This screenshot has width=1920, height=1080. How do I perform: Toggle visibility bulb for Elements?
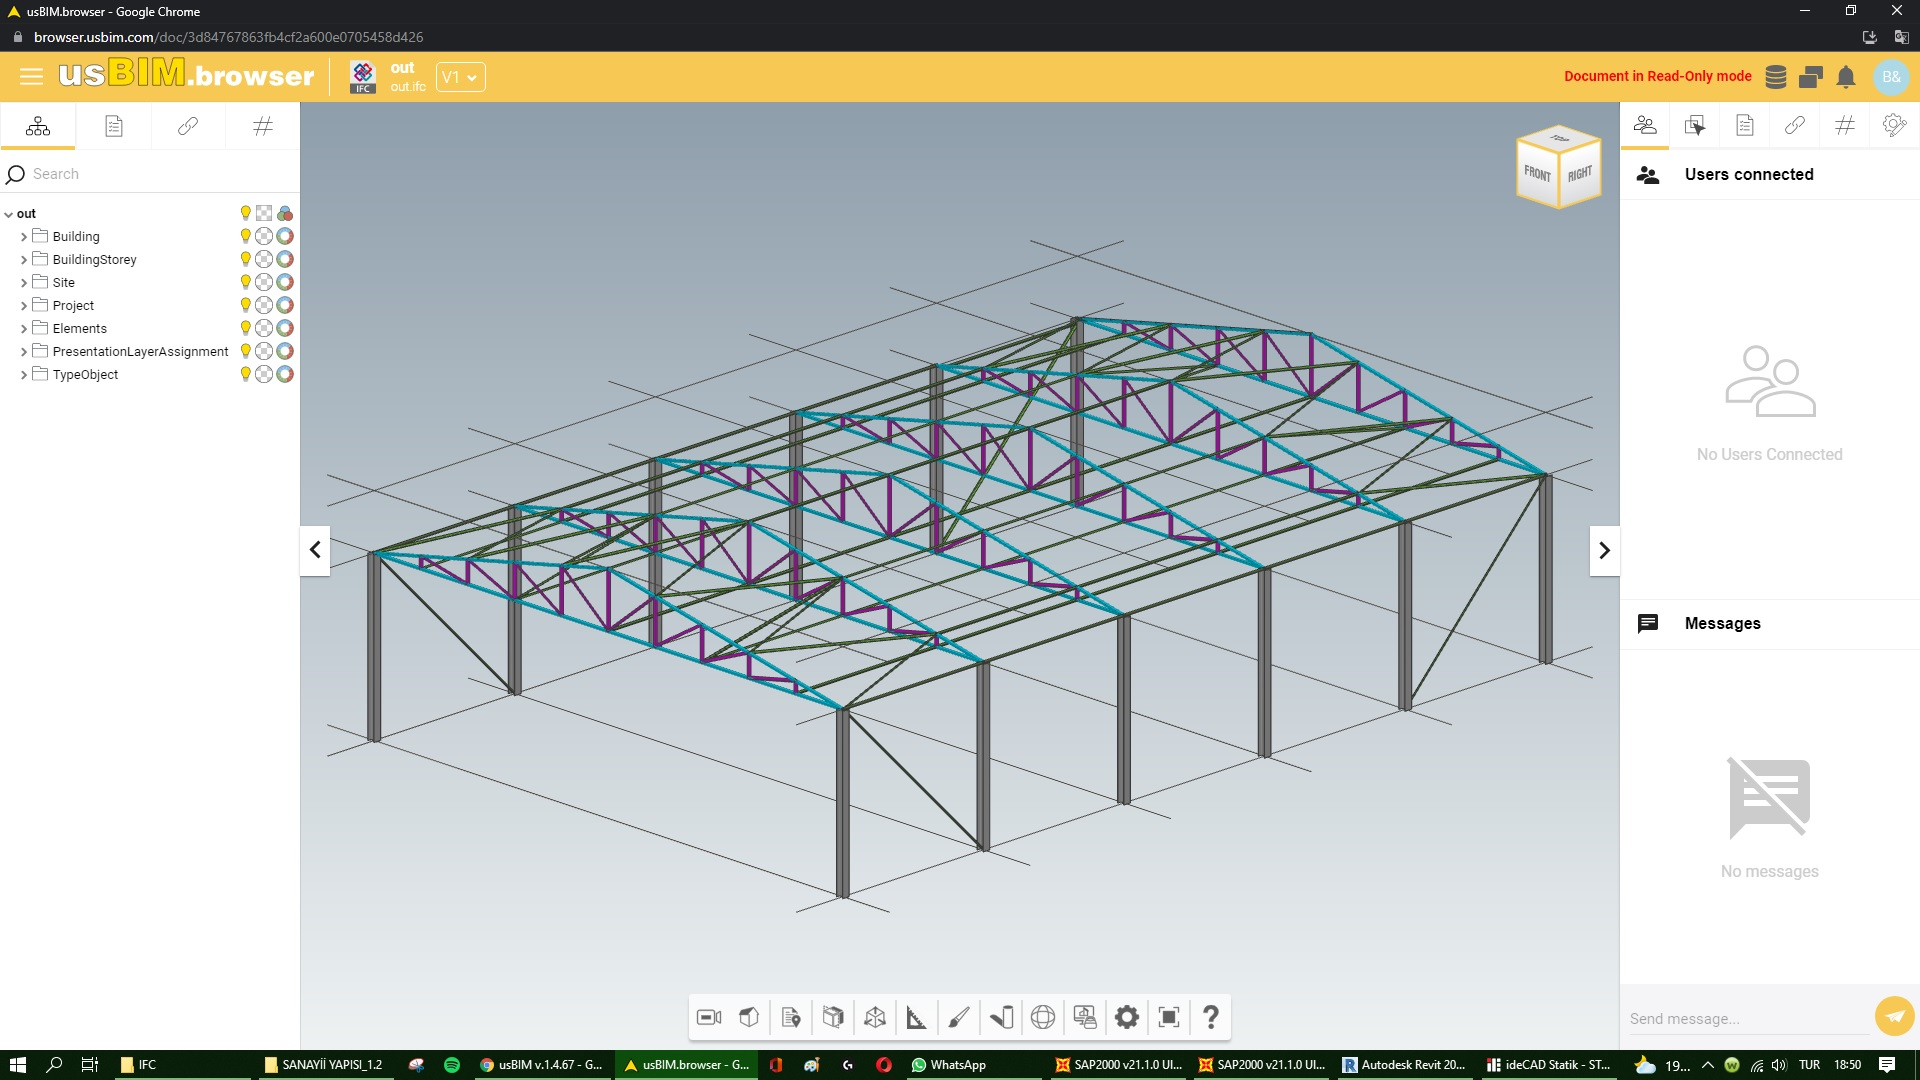coord(245,328)
